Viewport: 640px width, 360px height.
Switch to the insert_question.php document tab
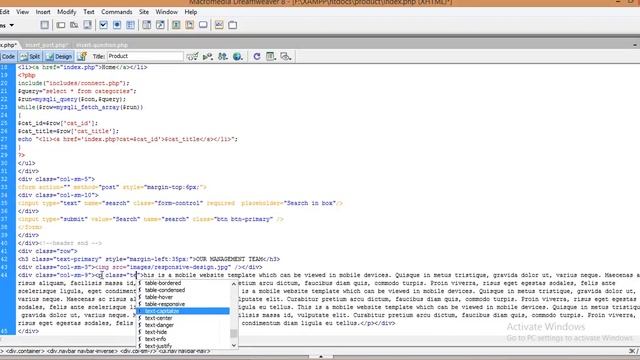click(102, 45)
